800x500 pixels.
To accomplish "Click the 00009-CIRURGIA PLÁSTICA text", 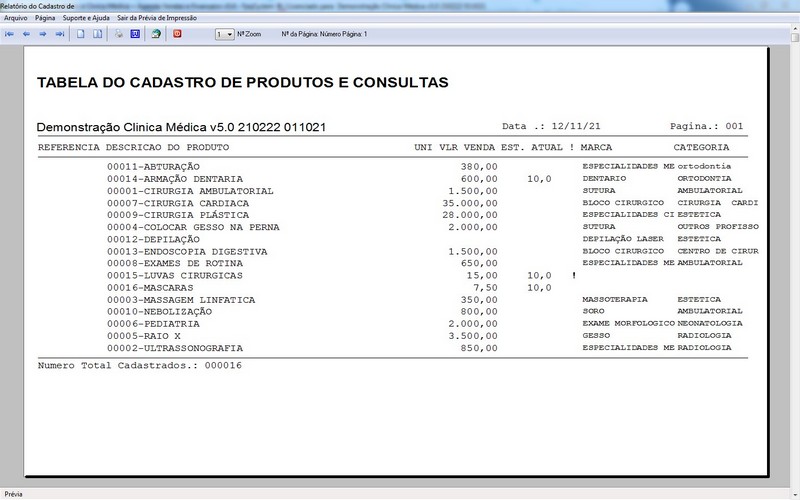I will 178,215.
